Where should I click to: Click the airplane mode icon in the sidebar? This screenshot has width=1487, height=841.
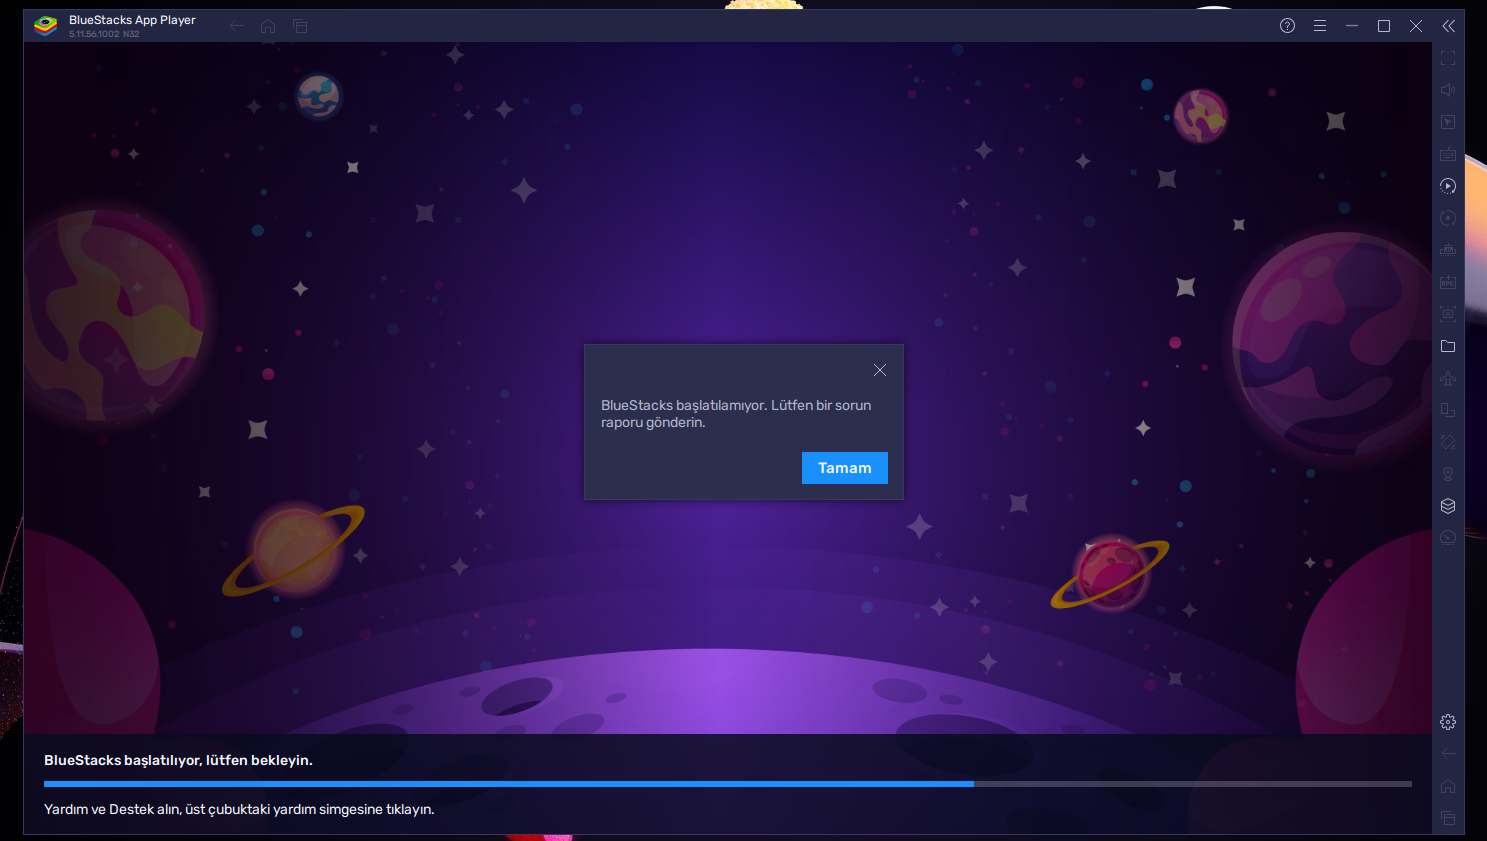(1448, 378)
